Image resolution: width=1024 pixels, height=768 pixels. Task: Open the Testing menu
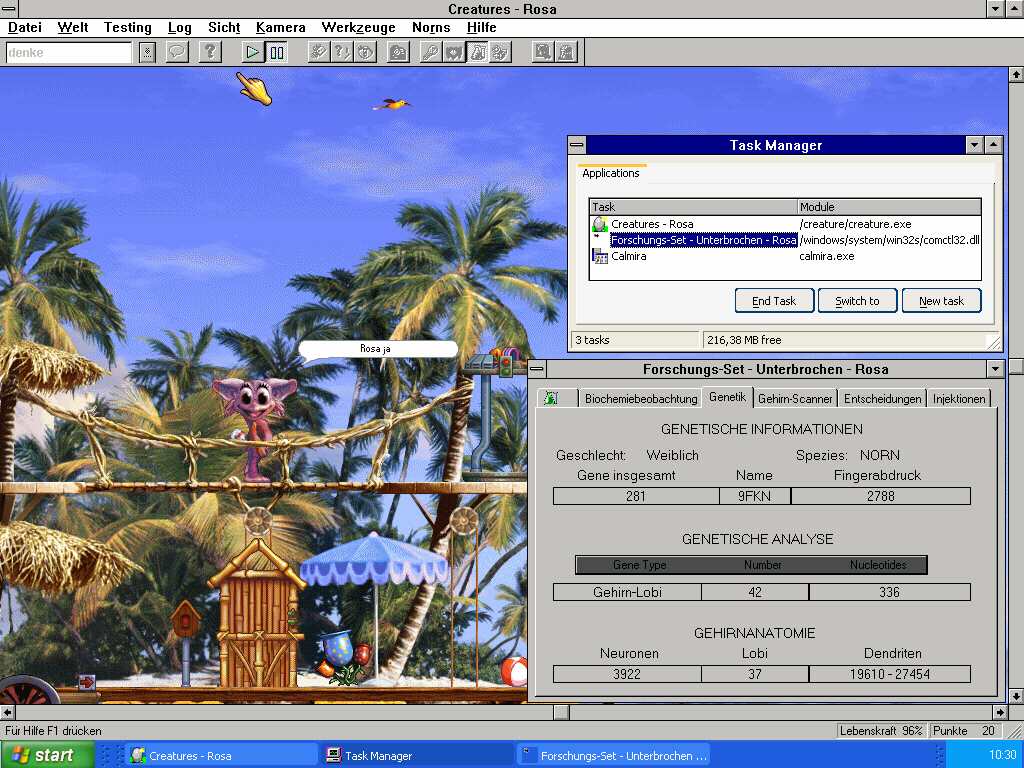[x=127, y=27]
